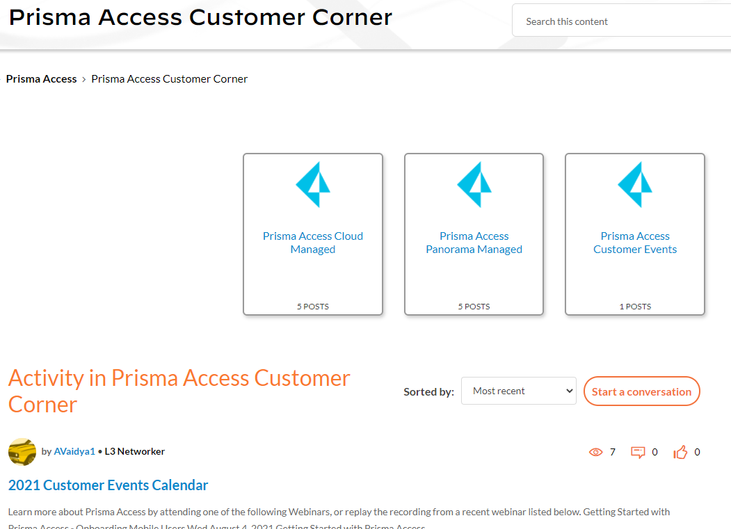Click the Prisma Access breadcrumb link
Viewport: 731px width, 529px height.
click(x=41, y=79)
